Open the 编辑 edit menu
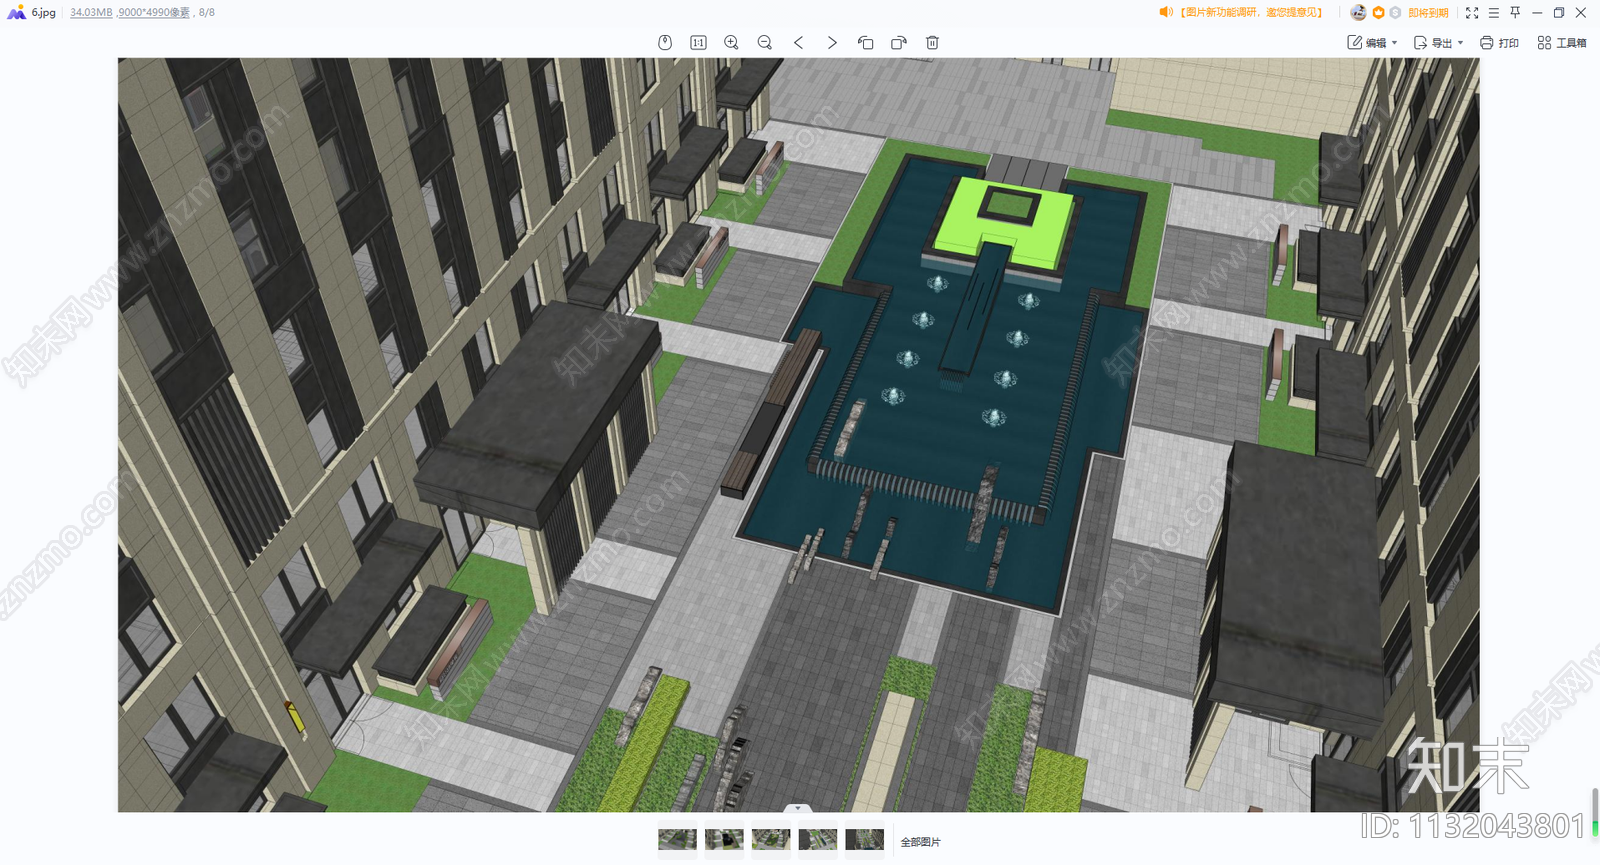This screenshot has height=865, width=1600. 1372,42
